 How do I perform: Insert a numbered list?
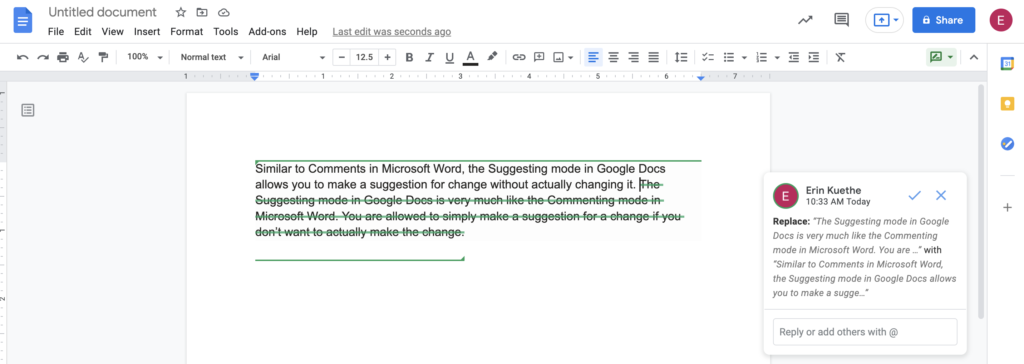click(761, 58)
